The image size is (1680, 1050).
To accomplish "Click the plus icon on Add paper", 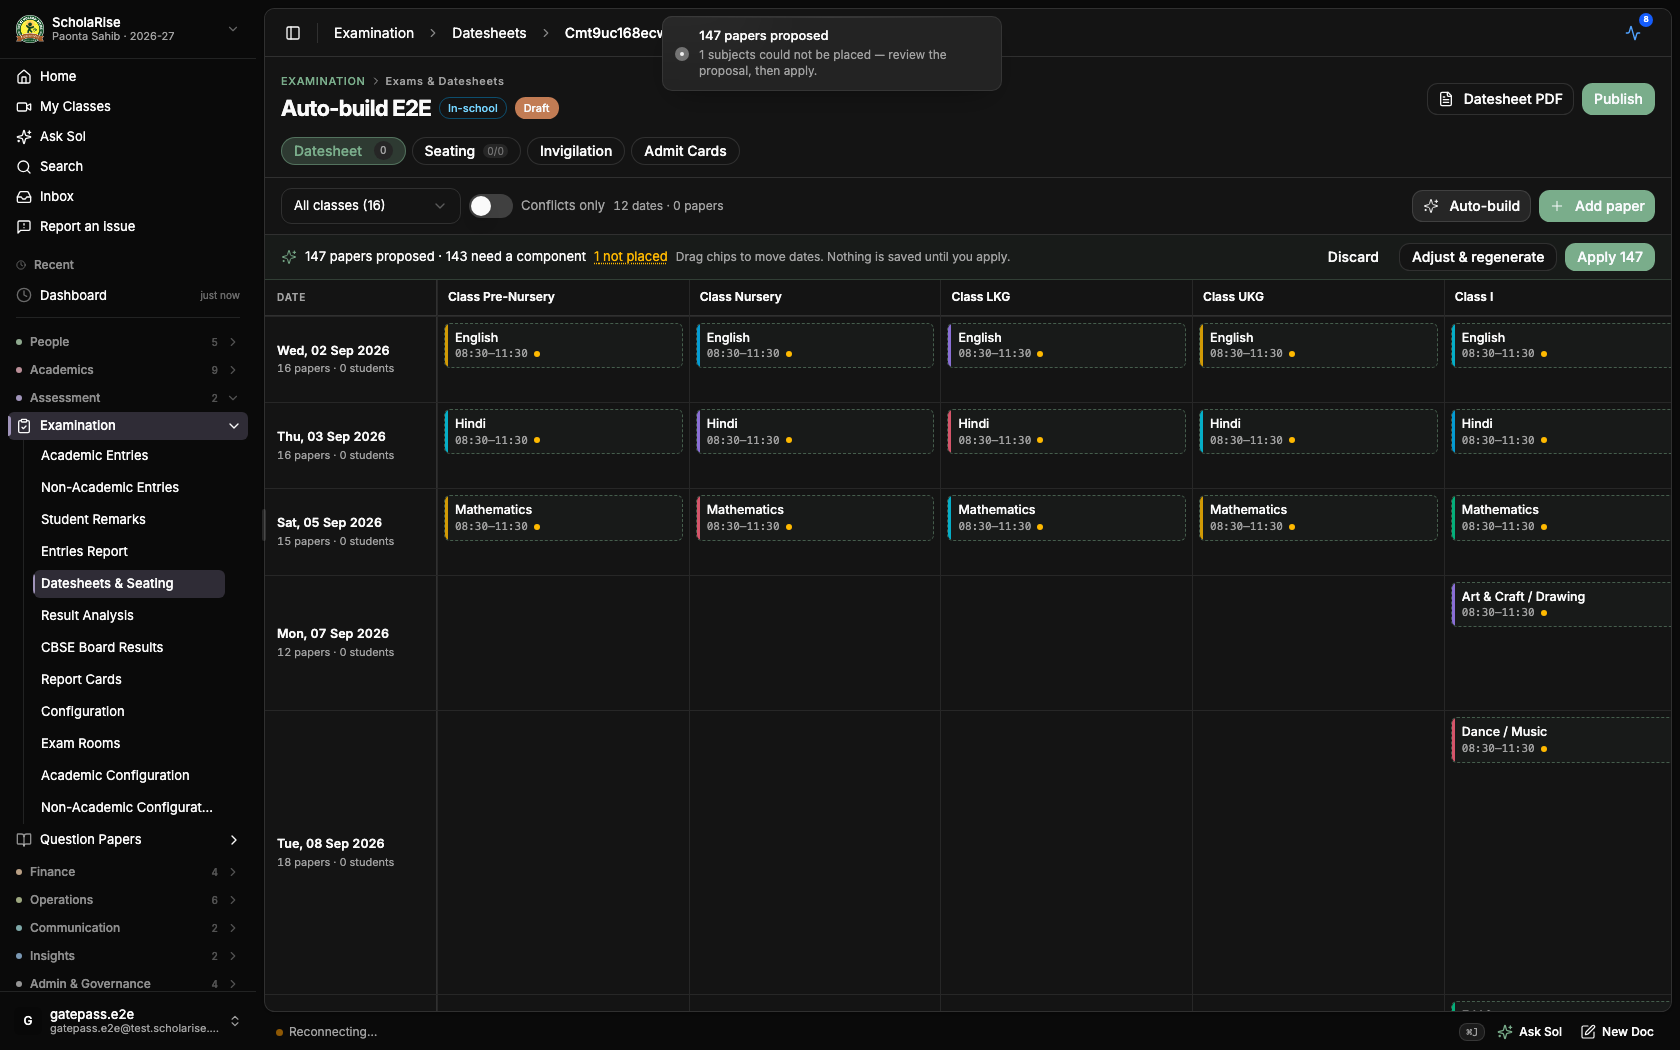I will (1557, 206).
